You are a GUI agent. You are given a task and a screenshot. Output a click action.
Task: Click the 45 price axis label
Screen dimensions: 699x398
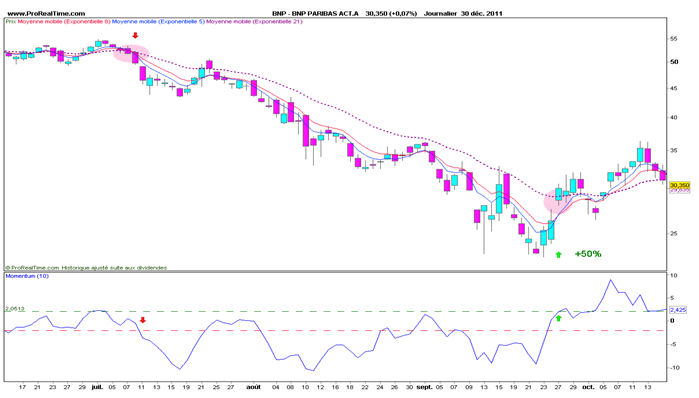pos(673,89)
